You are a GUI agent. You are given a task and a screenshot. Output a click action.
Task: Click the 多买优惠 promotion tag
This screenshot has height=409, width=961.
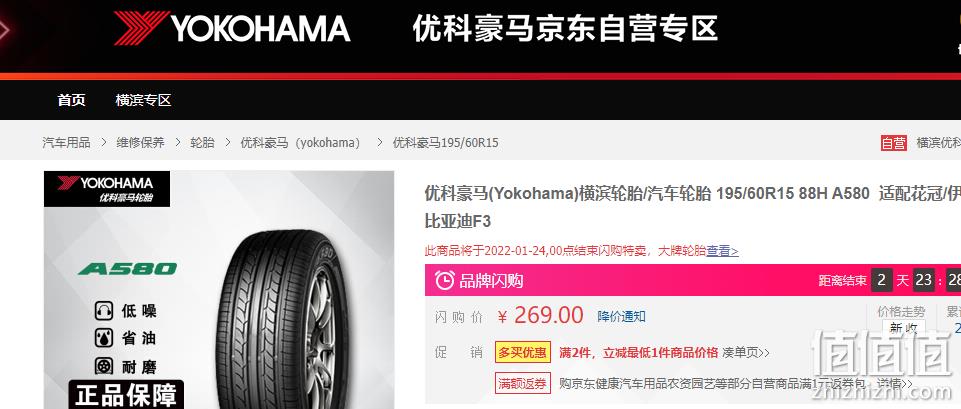(522, 353)
